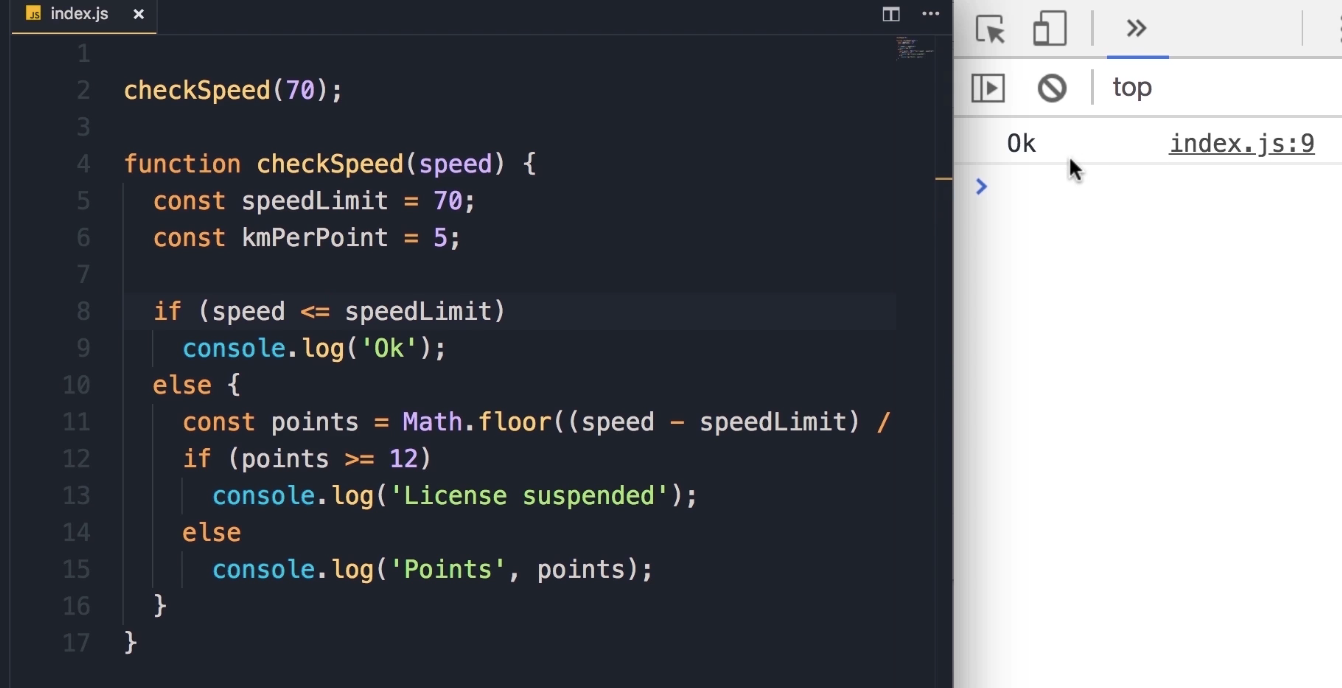This screenshot has height=688, width=1342.
Task: Clear the console with the ban icon
Action: [x=1051, y=88]
